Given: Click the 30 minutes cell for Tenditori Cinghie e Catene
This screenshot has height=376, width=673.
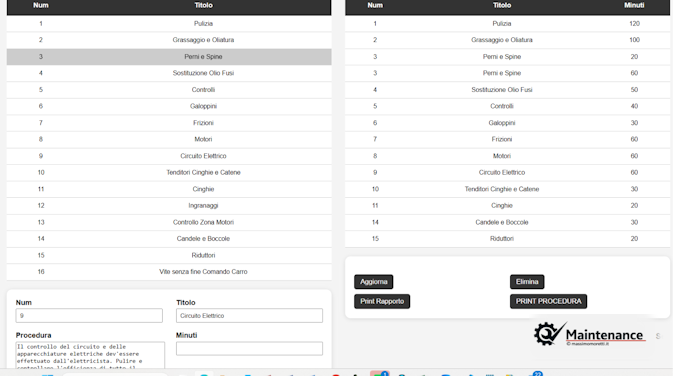Looking at the screenshot, I should point(634,189).
